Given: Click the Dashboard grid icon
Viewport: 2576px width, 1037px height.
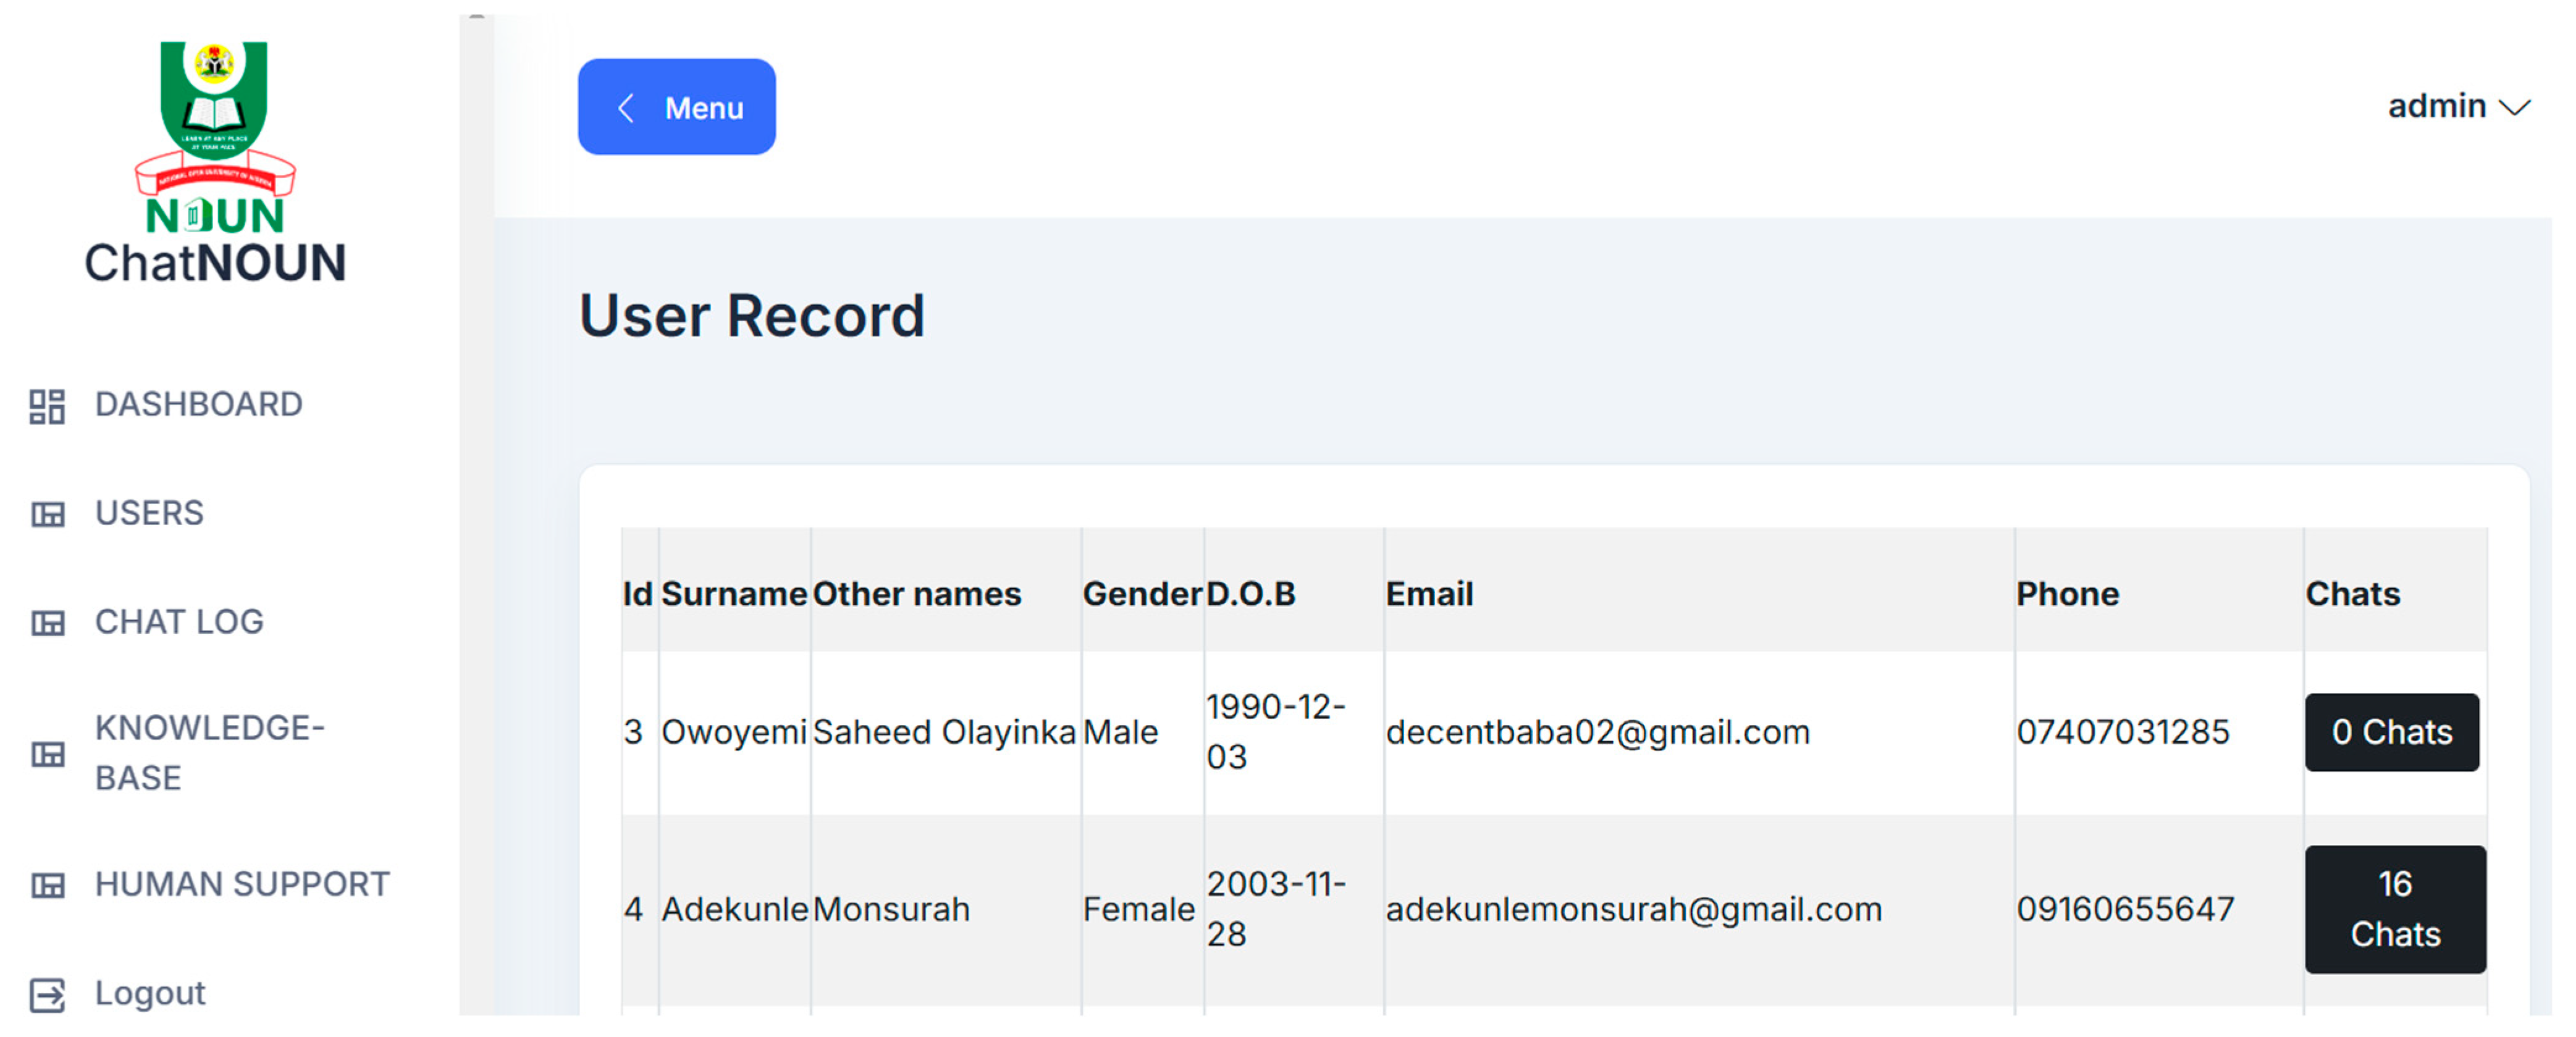Looking at the screenshot, I should tap(47, 406).
